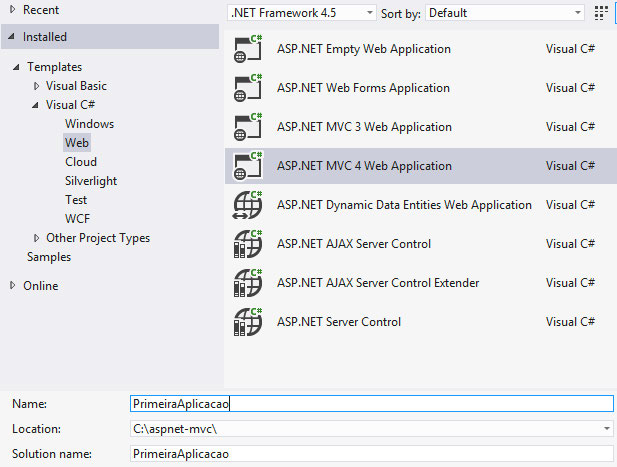
Task: Choose ASP.NET MVC 4 Web Application text
Action: 364,166
